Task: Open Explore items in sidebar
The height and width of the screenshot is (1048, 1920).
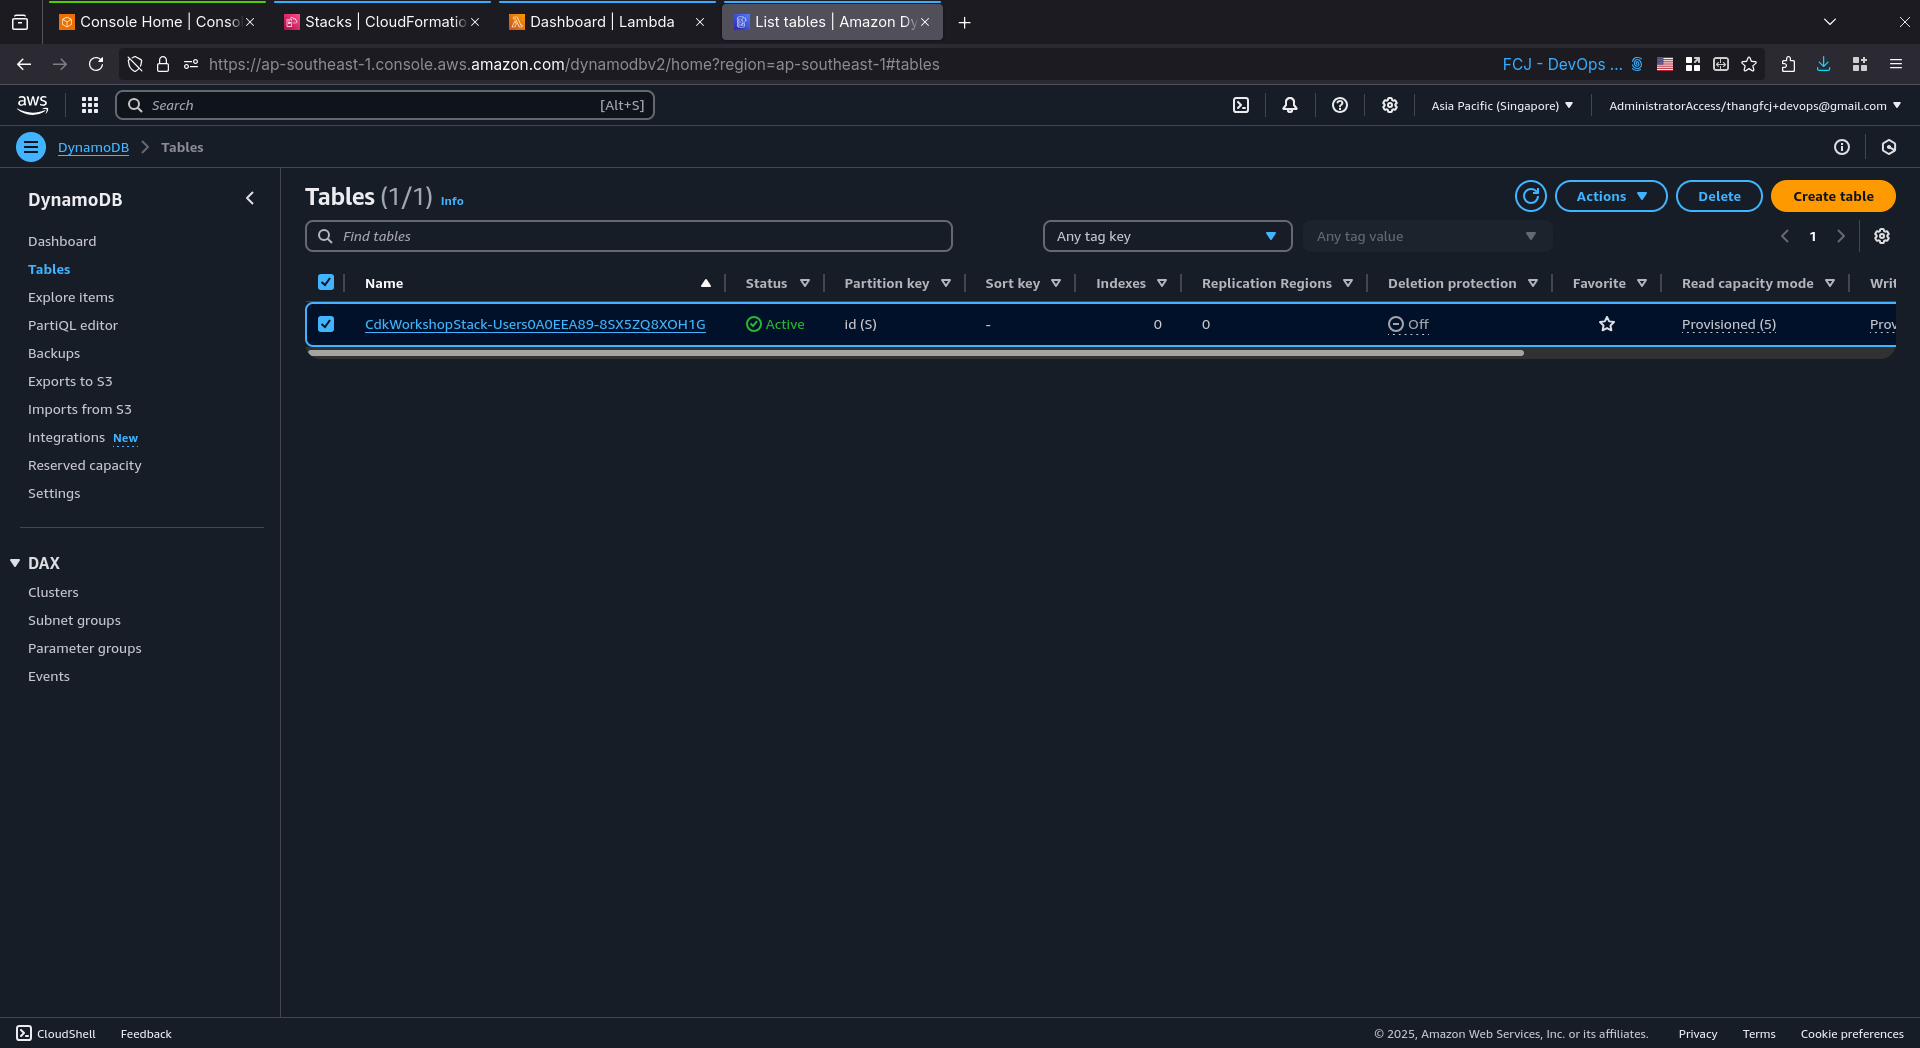Action: [x=71, y=297]
